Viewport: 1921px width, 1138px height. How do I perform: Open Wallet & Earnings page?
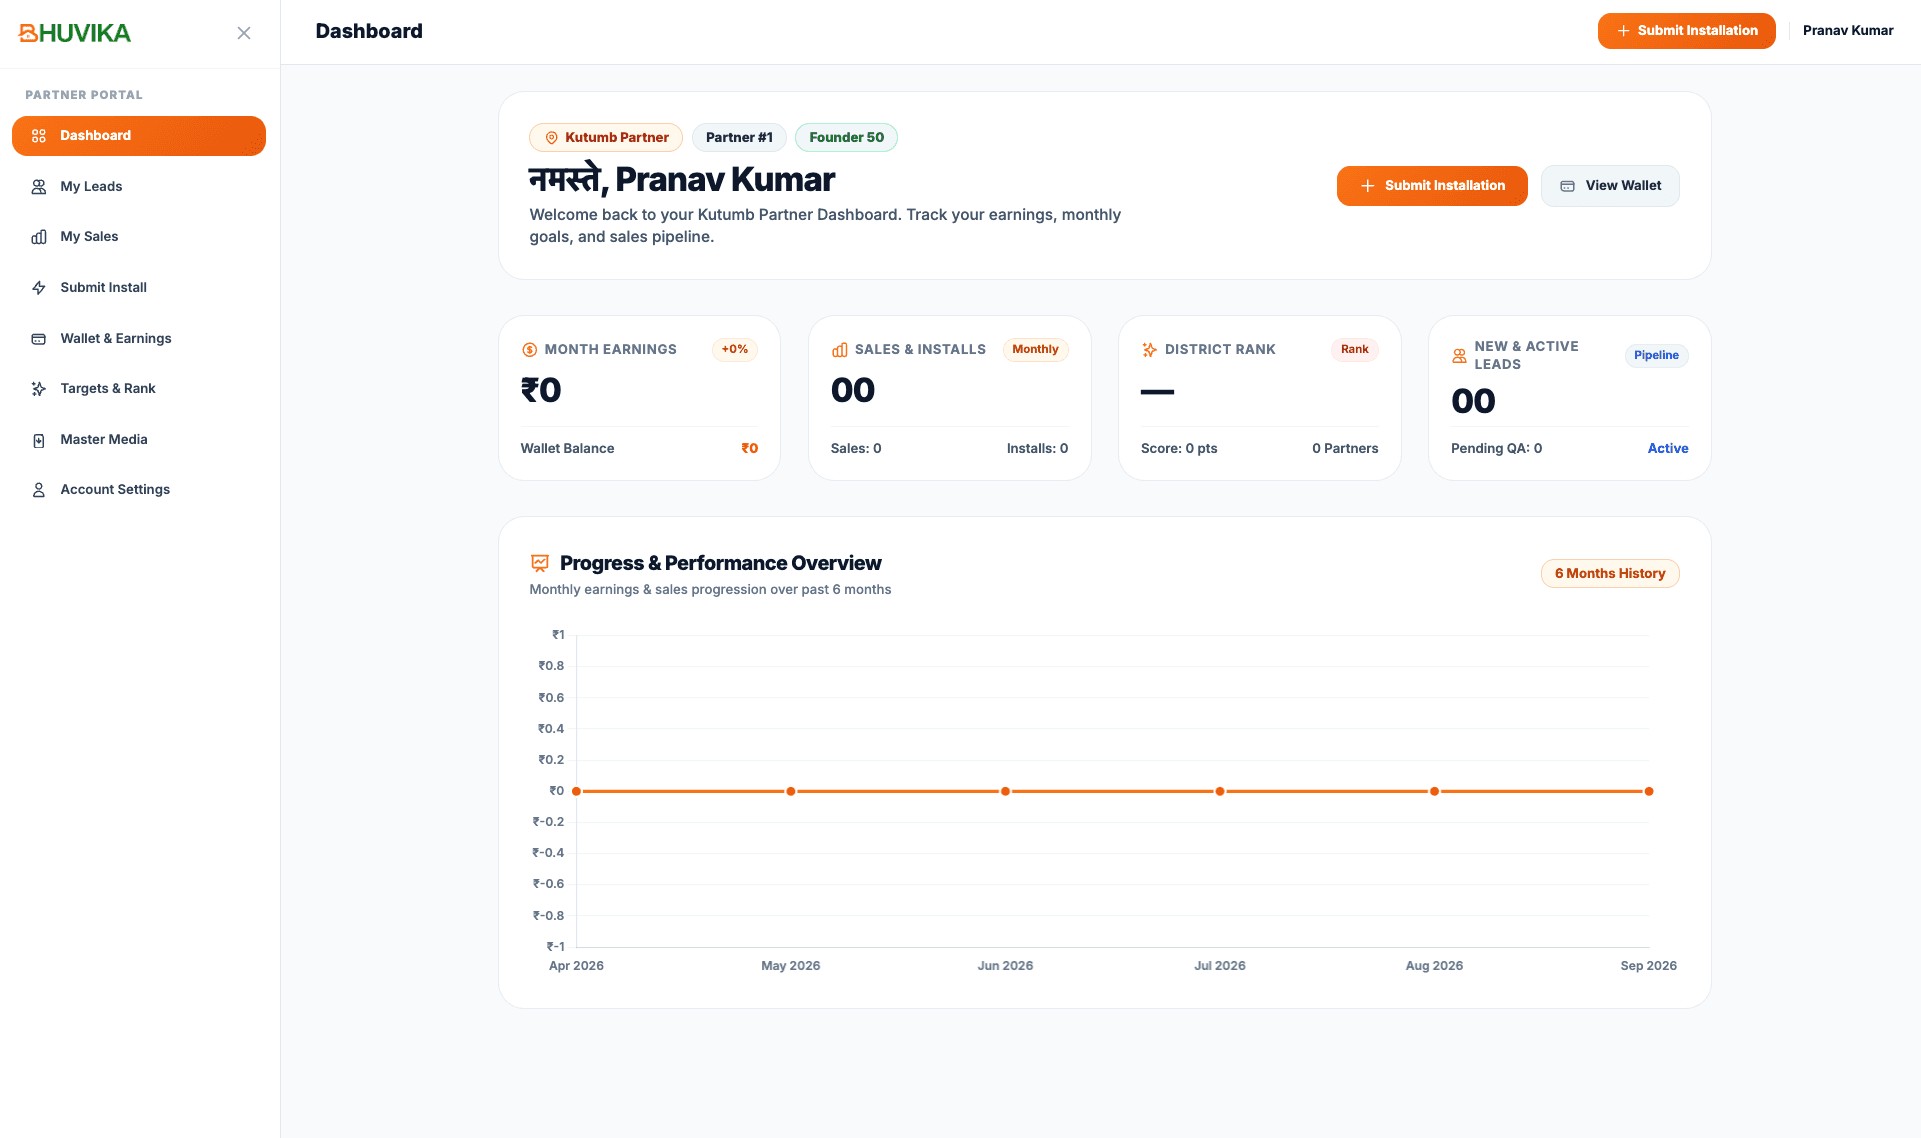(x=139, y=339)
